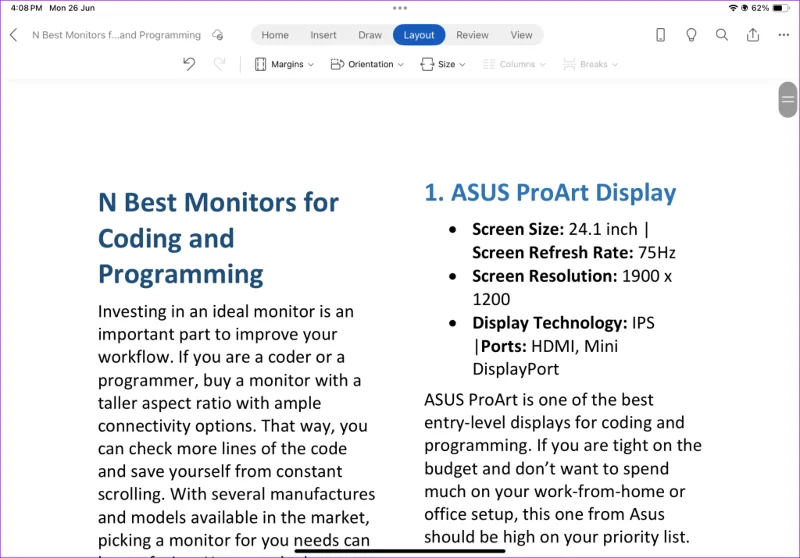Select the Review tab

472,35
